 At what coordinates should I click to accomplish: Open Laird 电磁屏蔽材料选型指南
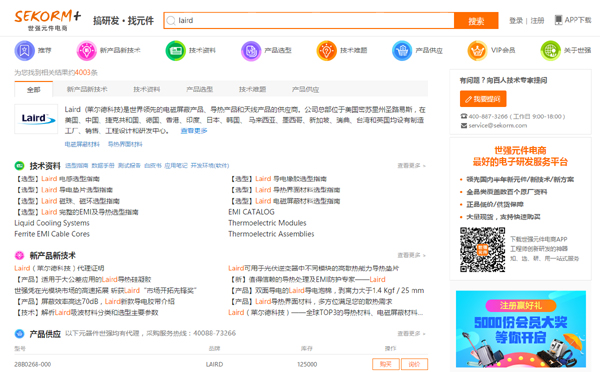tap(285, 201)
